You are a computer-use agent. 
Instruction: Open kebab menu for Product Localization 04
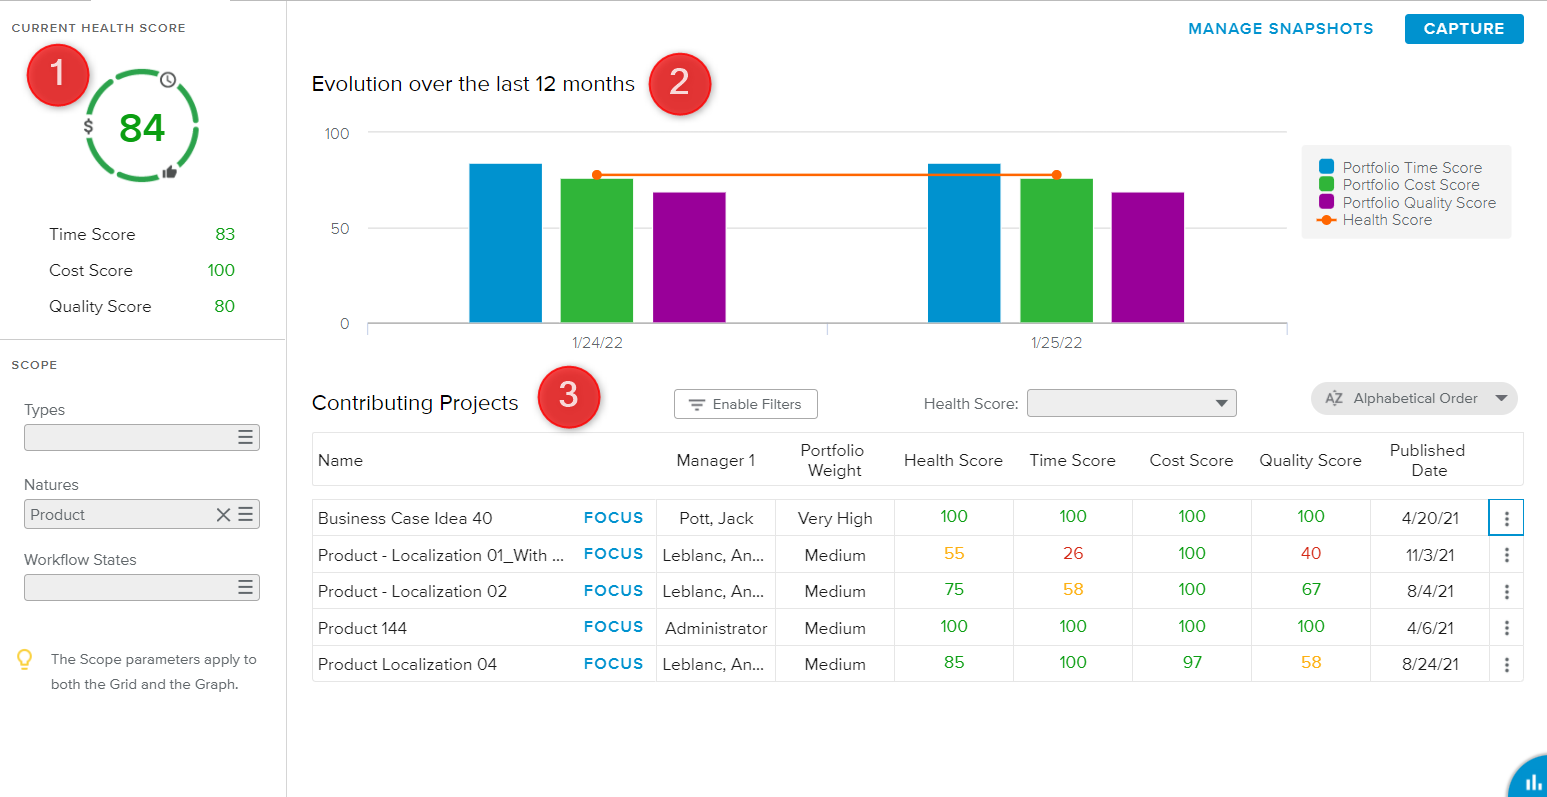pos(1506,665)
